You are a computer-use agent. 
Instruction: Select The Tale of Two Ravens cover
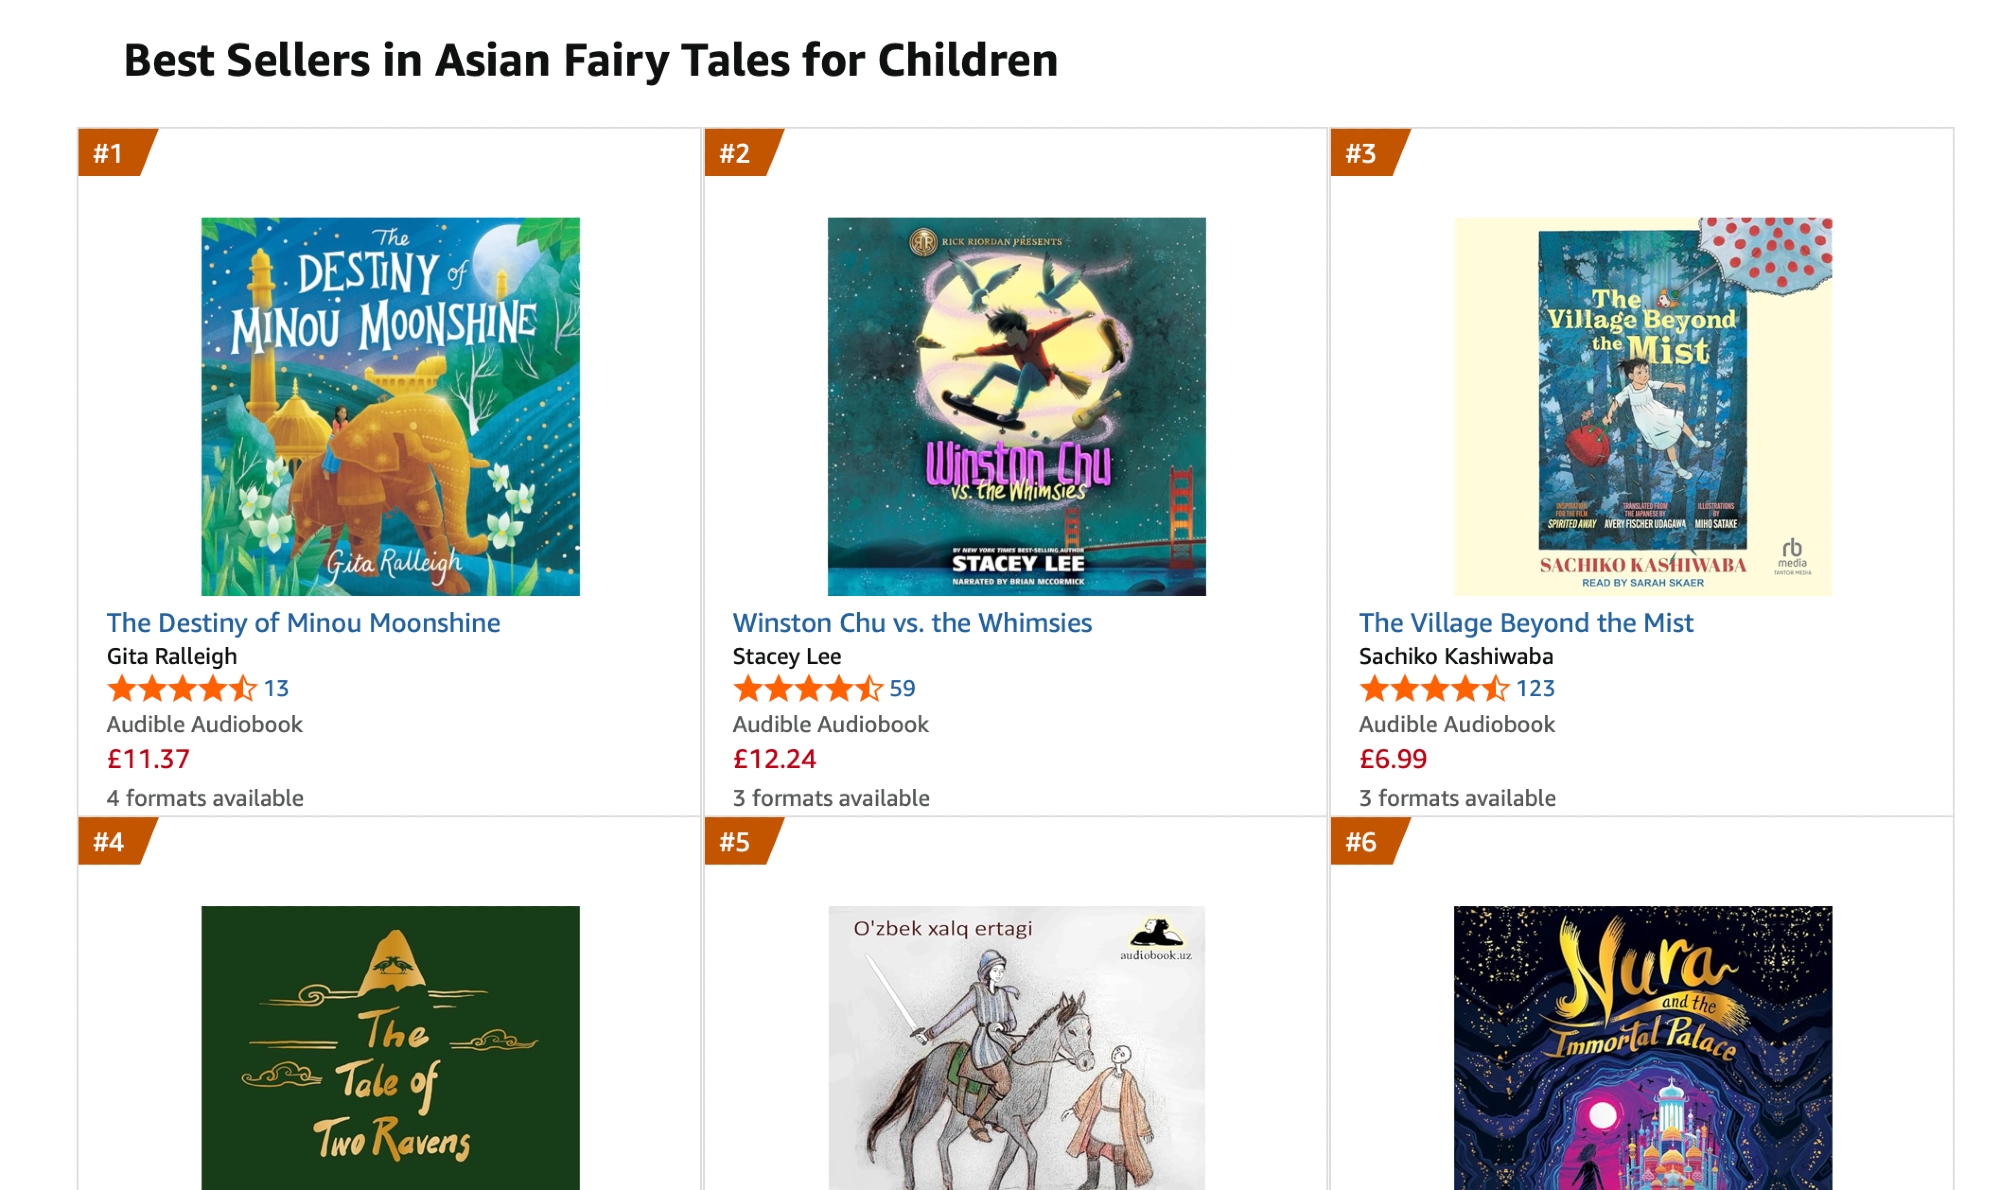(390, 1047)
